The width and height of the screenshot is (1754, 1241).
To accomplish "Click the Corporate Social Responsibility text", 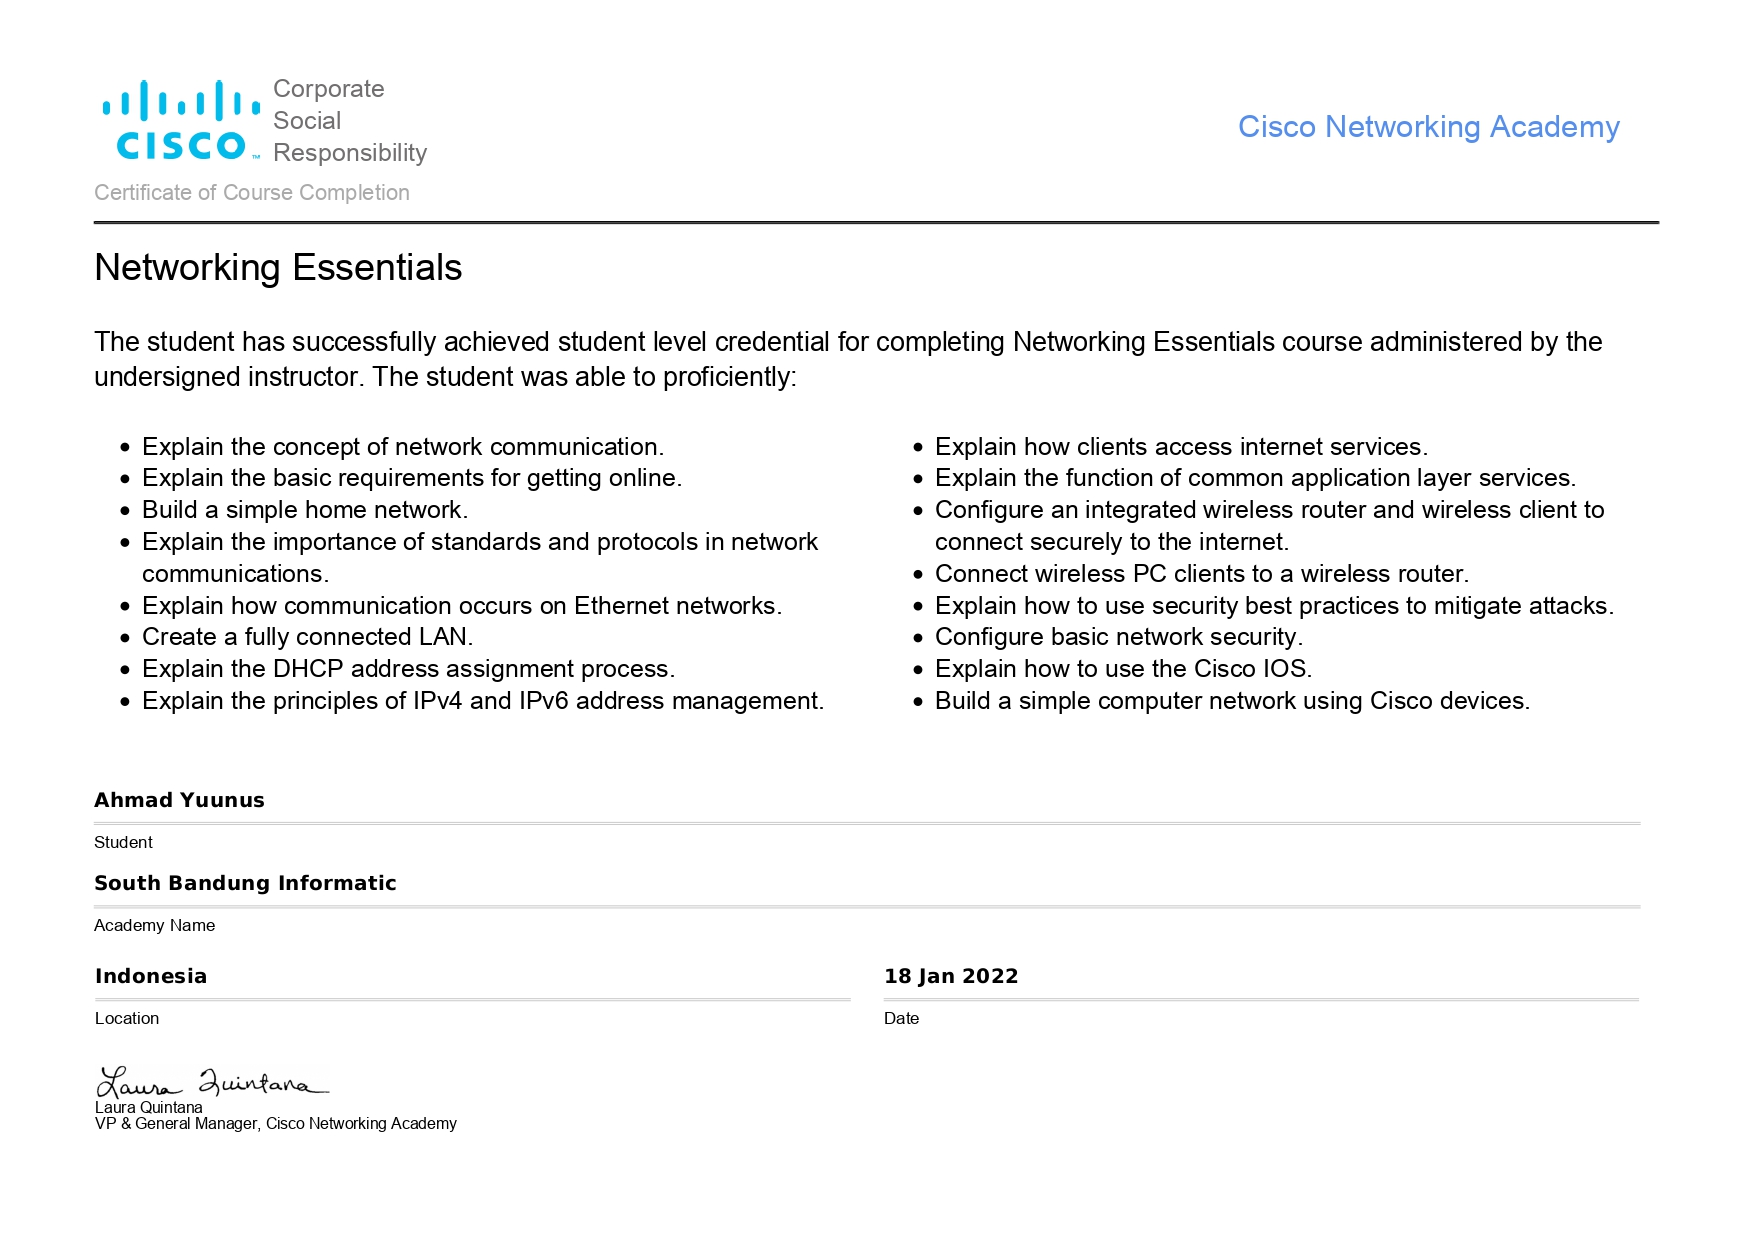I will click(x=349, y=121).
